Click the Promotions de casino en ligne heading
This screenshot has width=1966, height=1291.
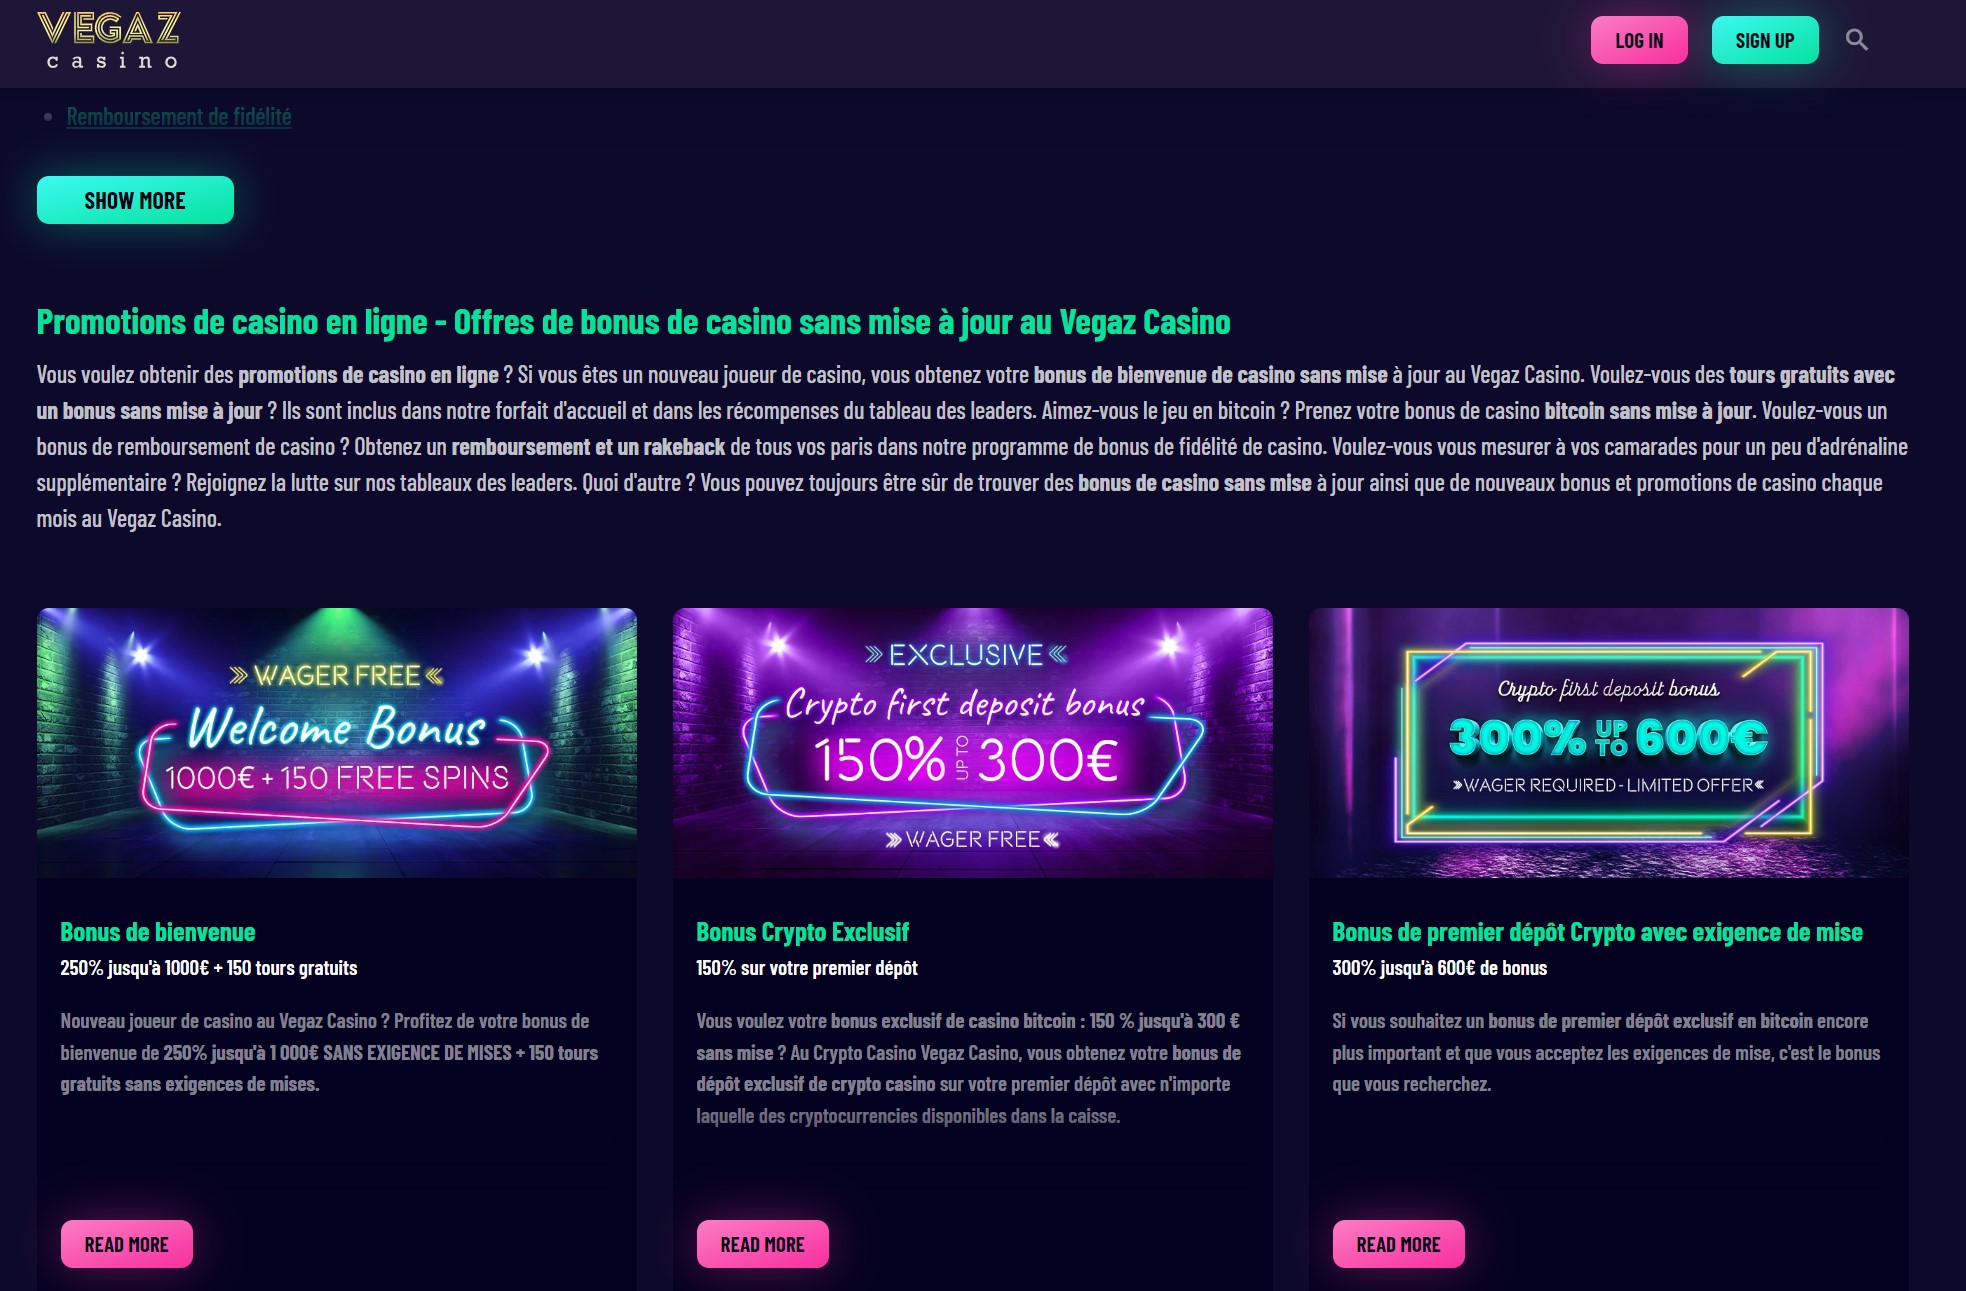pos(633,322)
